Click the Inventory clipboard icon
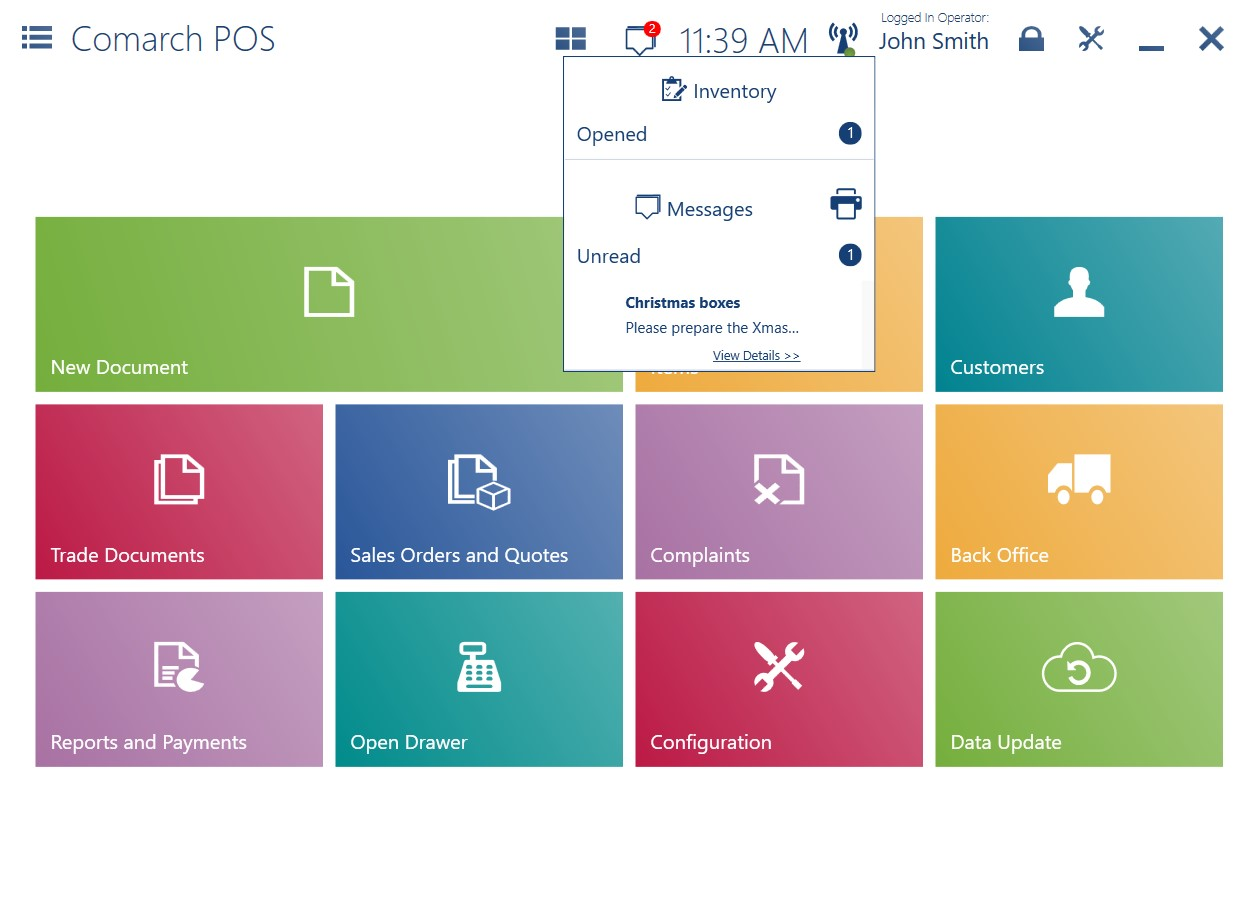1247x901 pixels. (x=674, y=90)
